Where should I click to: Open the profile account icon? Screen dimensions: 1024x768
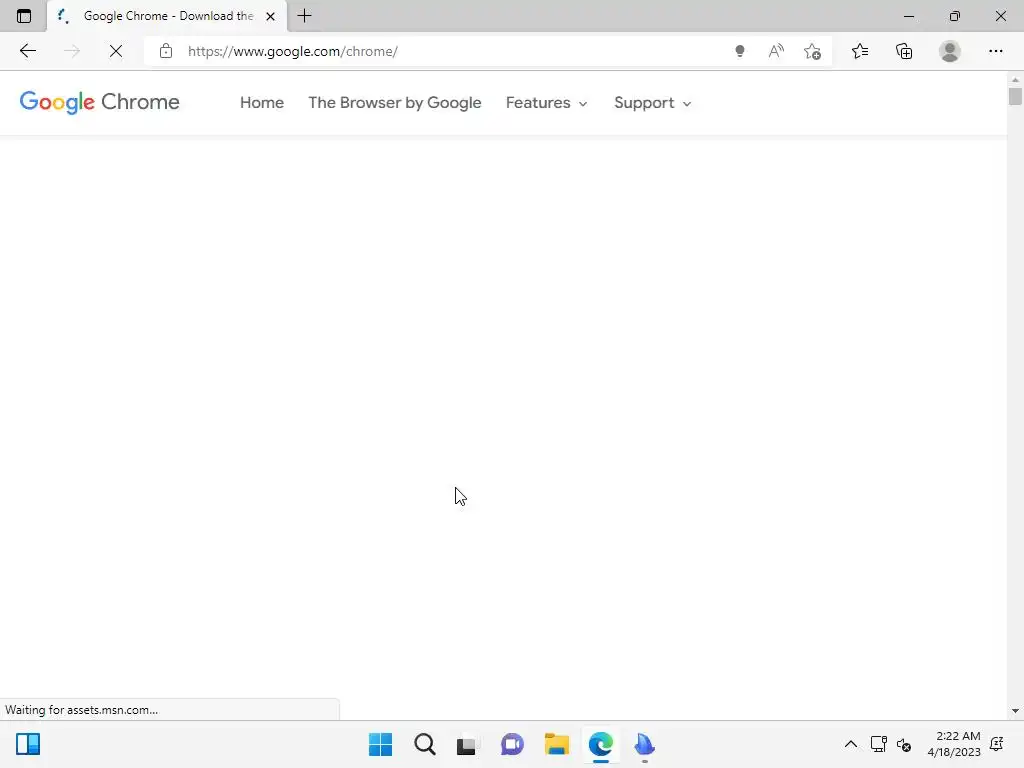tap(950, 51)
